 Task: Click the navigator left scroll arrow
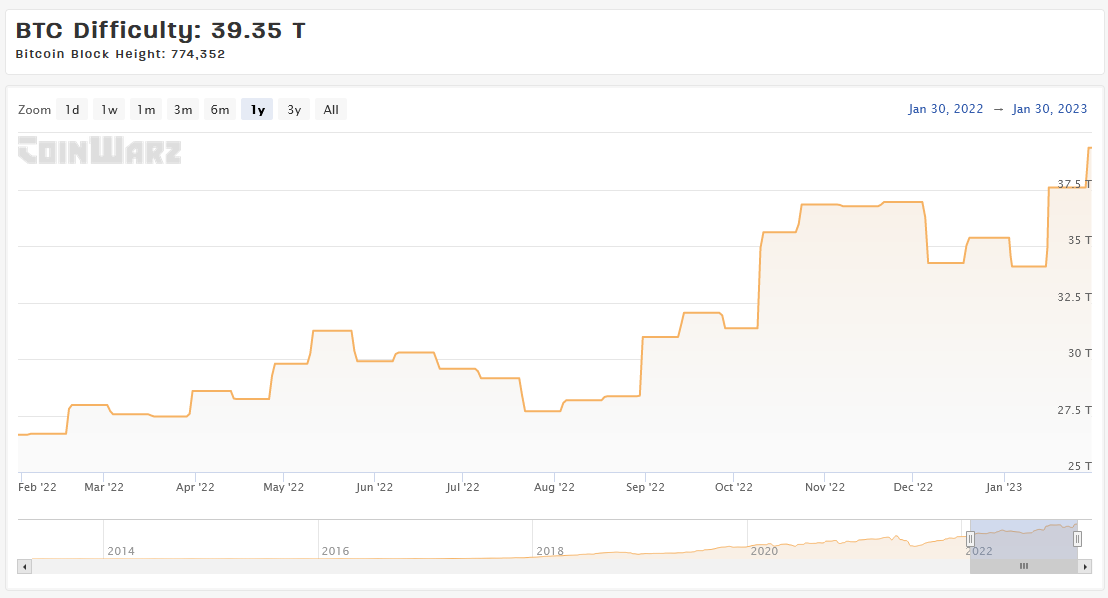pyautogui.click(x=25, y=566)
